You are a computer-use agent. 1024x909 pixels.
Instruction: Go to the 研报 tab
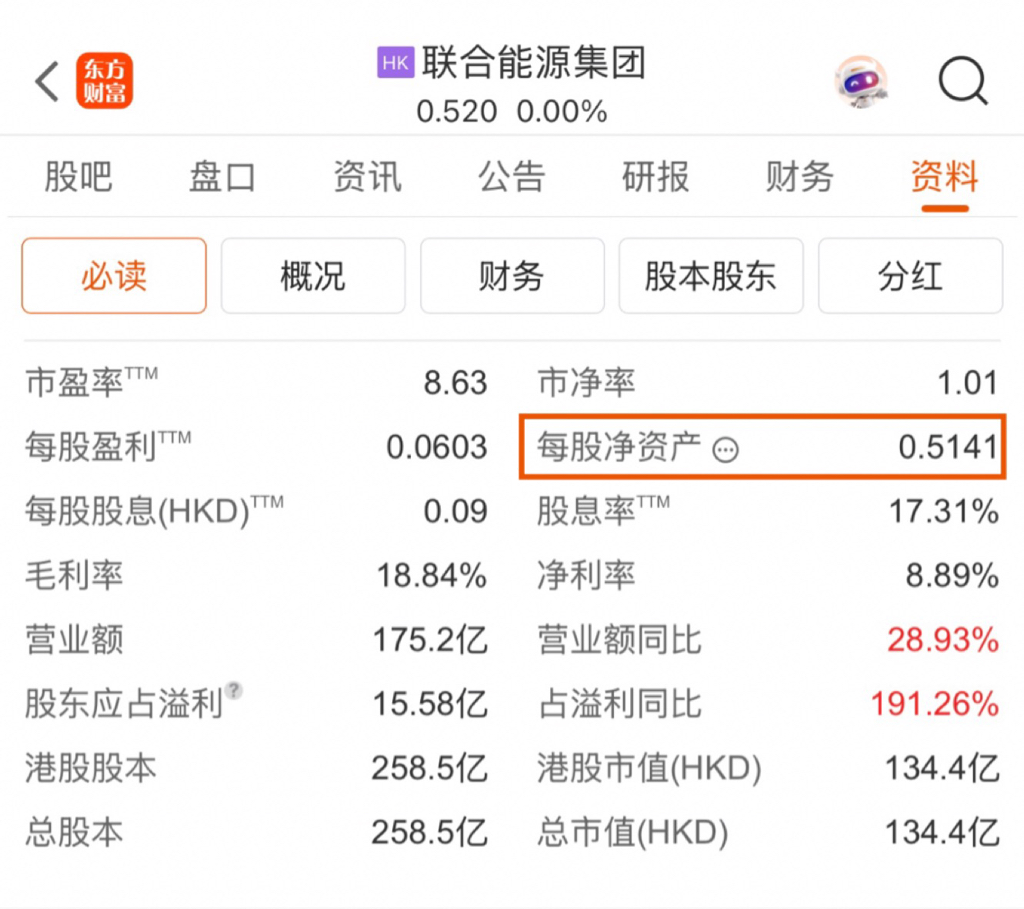pos(656,177)
